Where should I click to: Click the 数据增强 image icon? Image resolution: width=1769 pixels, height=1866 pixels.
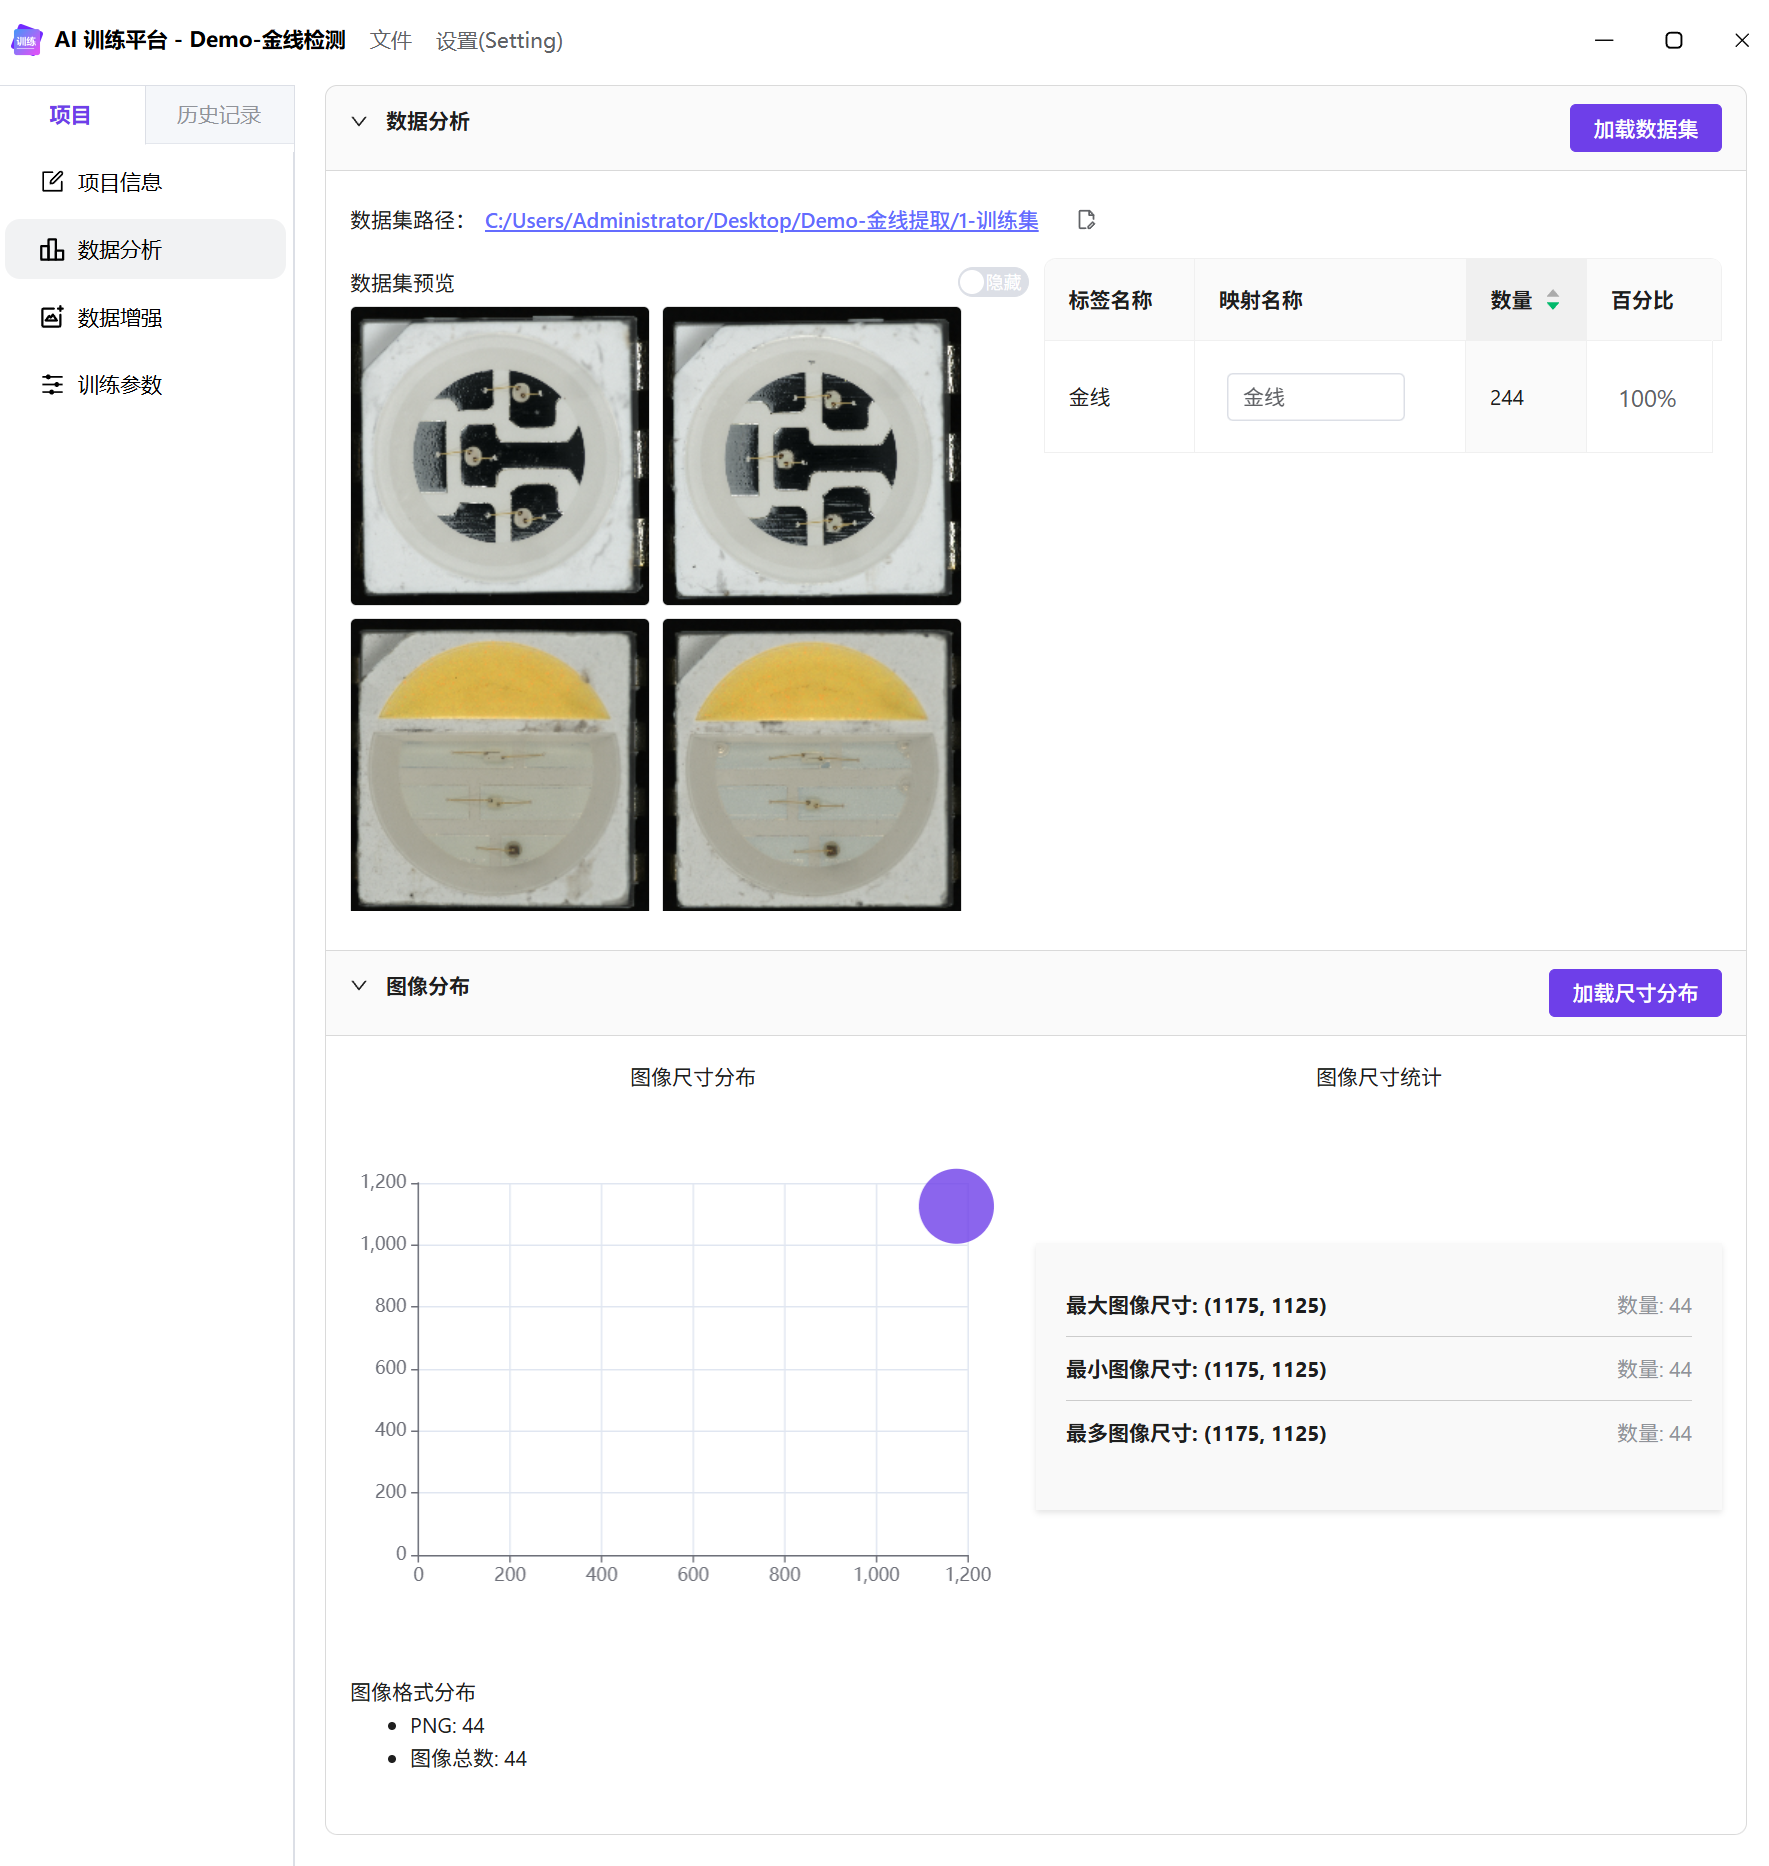point(52,317)
